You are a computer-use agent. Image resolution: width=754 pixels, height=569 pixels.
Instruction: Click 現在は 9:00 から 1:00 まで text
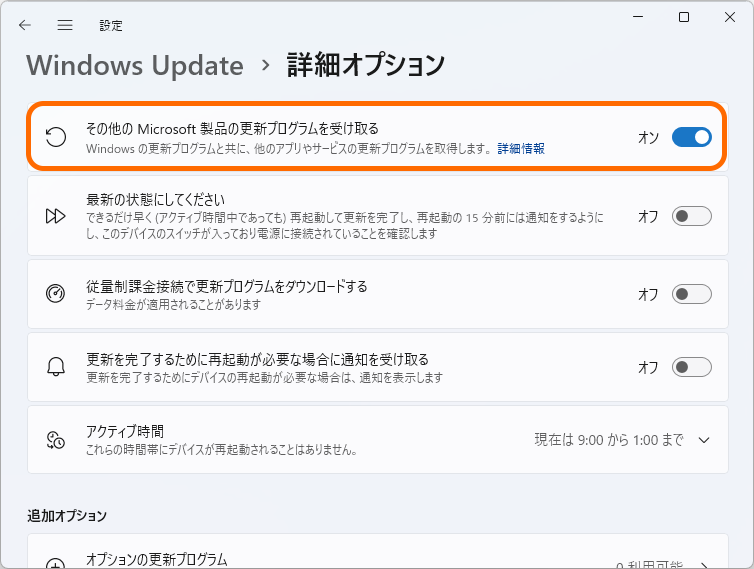(x=609, y=440)
